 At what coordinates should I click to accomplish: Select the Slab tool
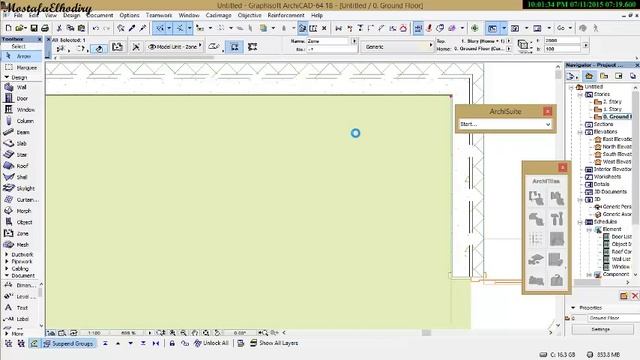point(21,143)
